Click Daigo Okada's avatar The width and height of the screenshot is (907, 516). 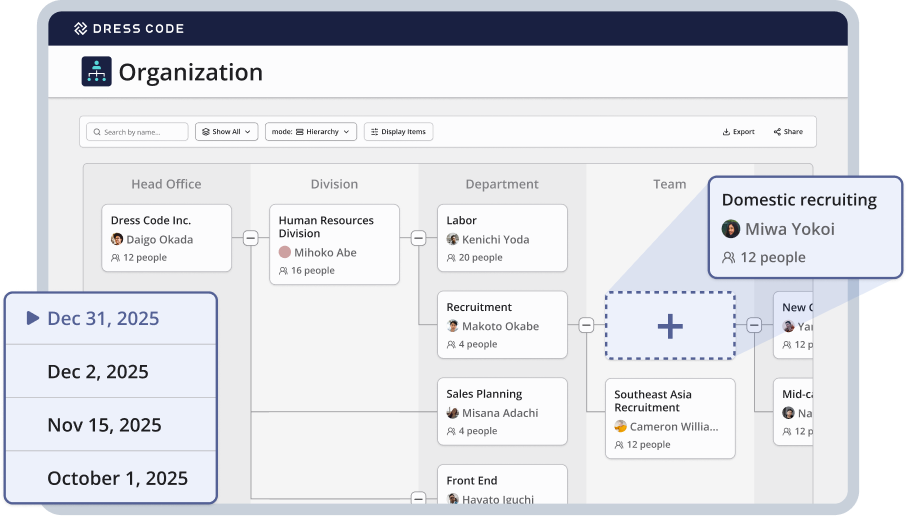coord(117,239)
